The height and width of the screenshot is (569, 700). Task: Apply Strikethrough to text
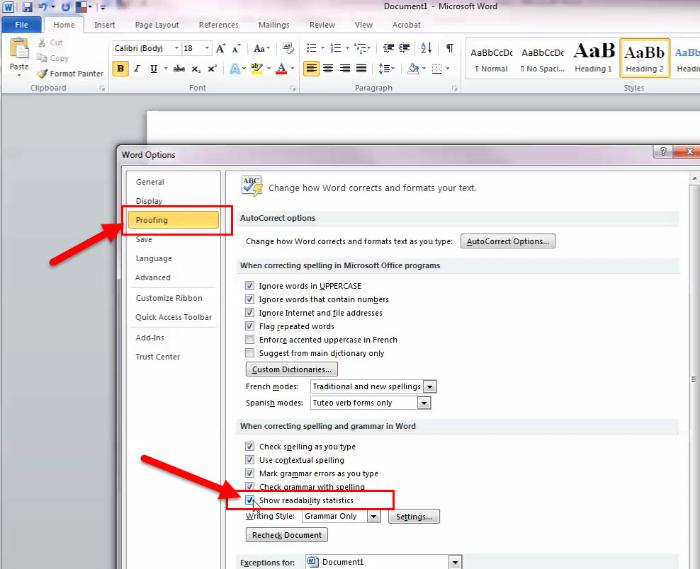point(179,69)
